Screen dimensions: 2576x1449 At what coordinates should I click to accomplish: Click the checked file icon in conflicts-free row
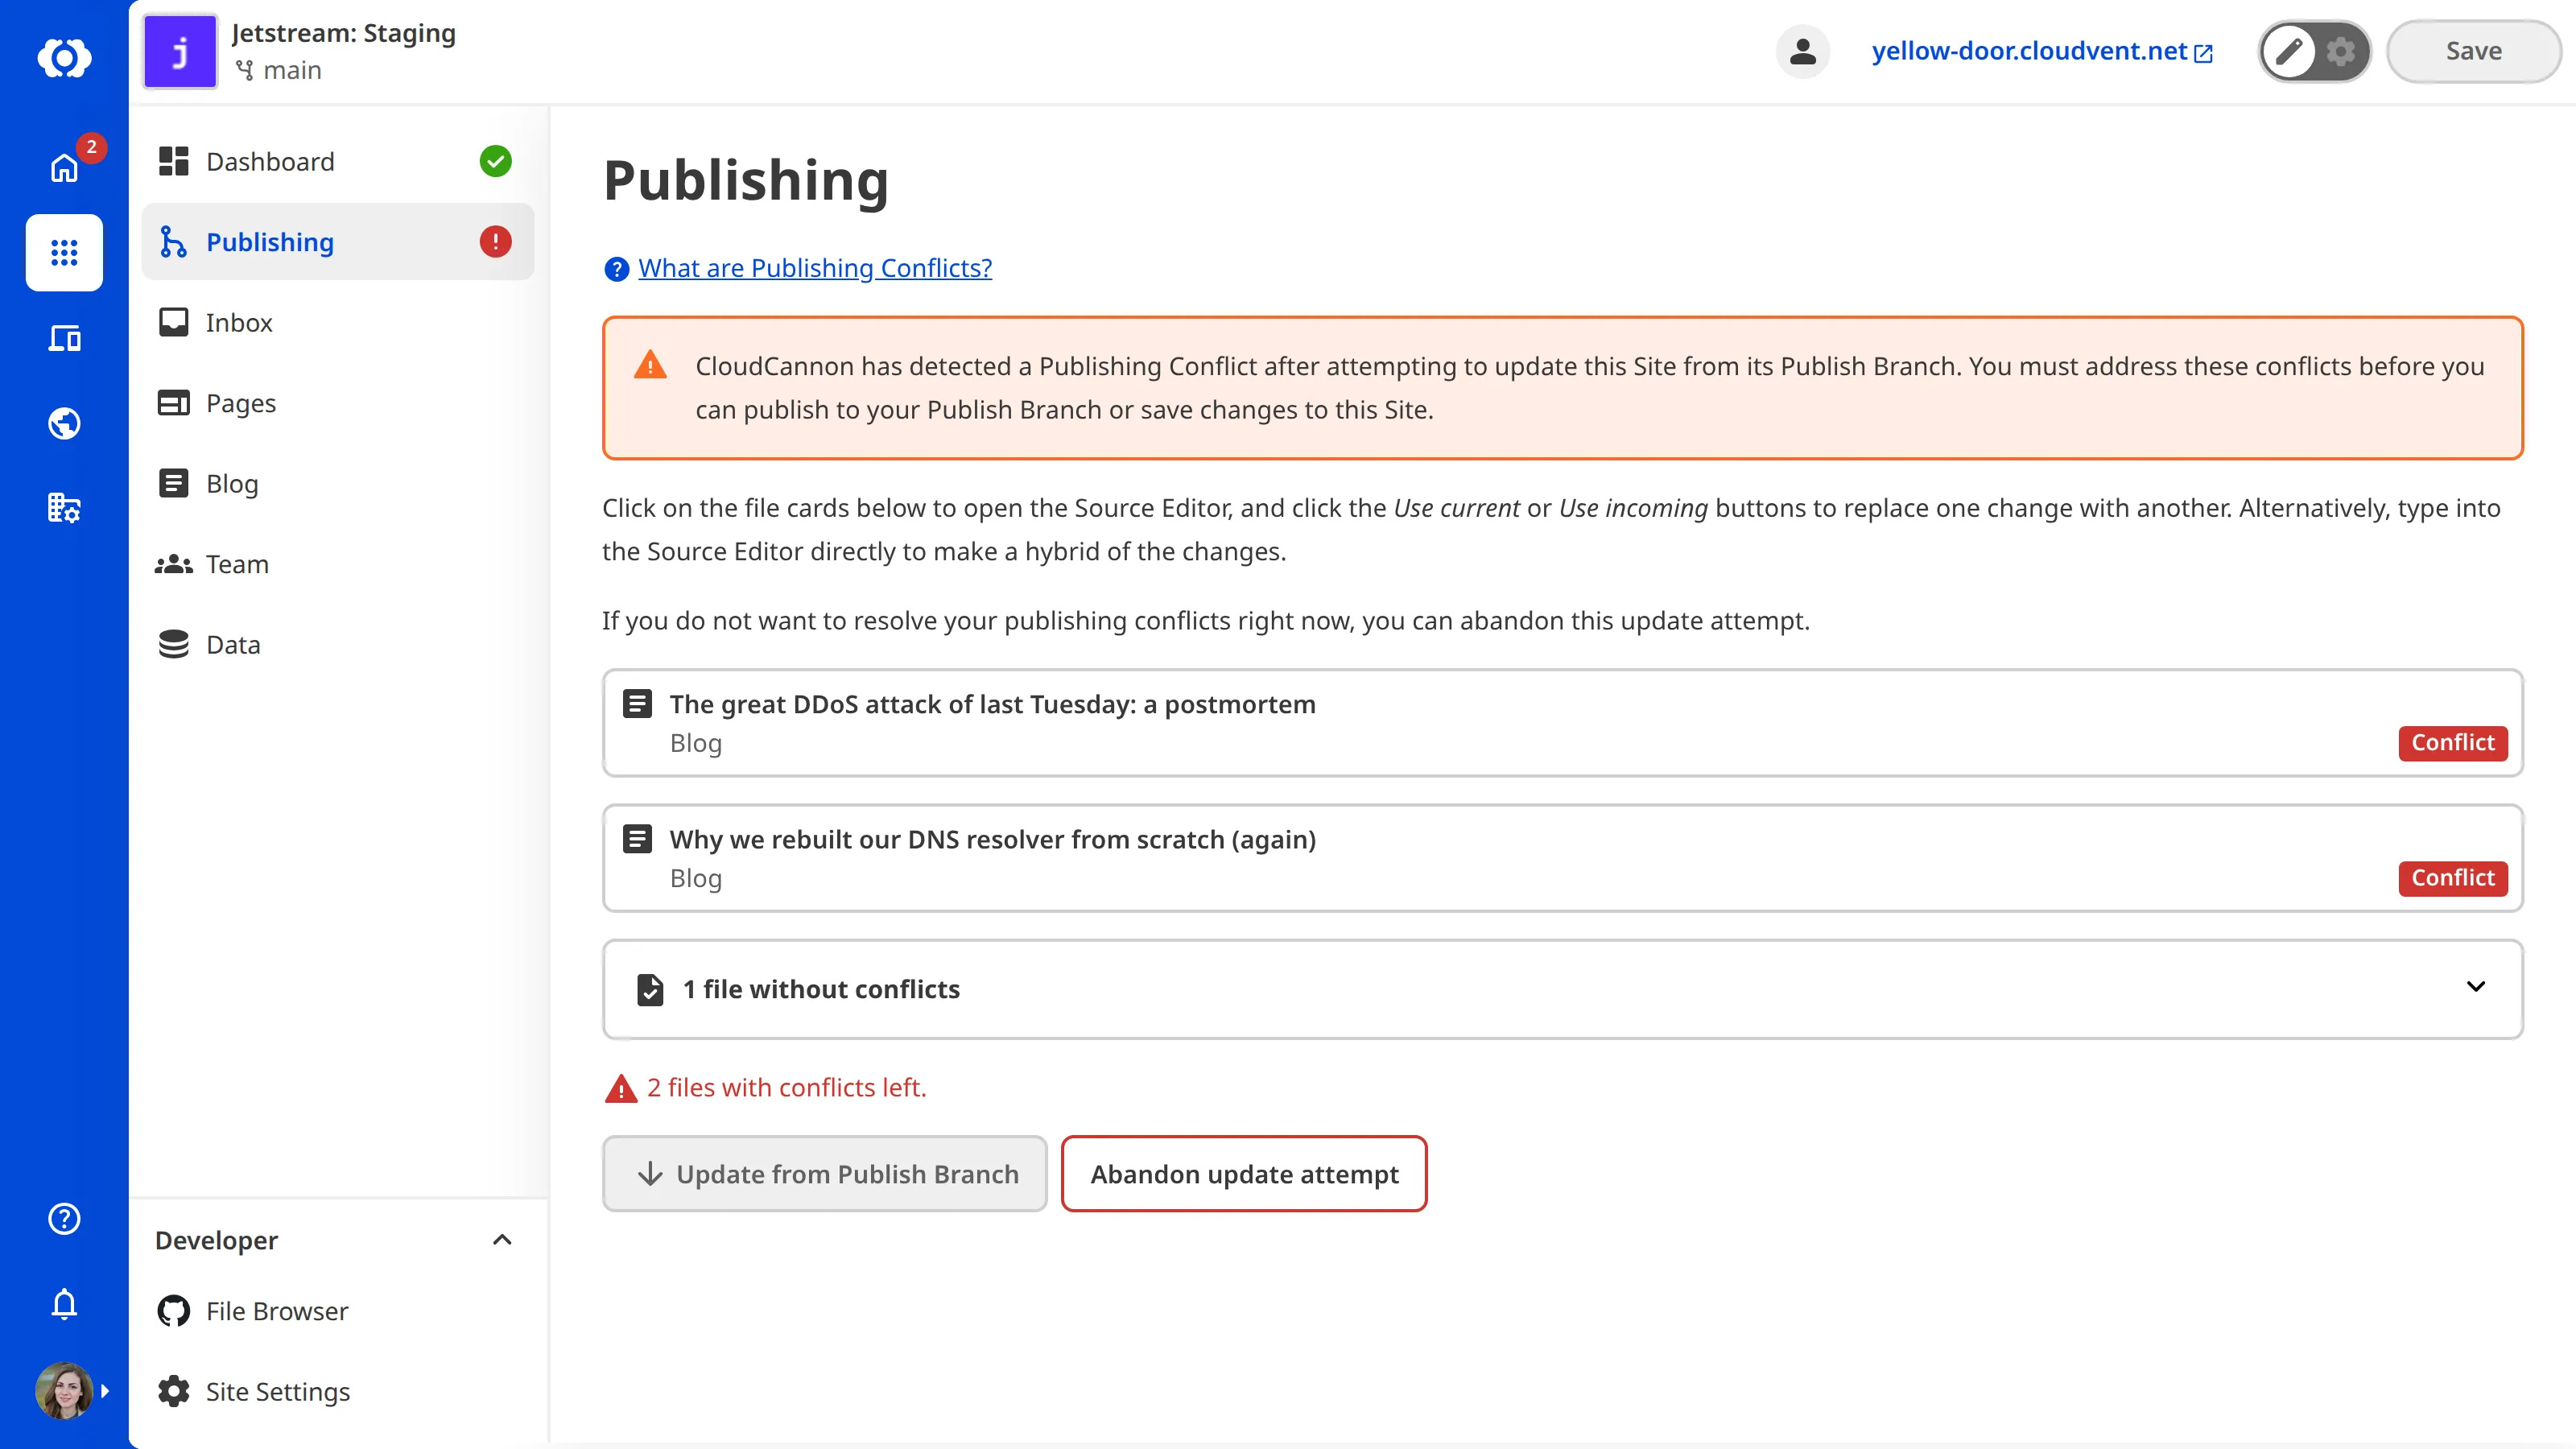(x=650, y=989)
